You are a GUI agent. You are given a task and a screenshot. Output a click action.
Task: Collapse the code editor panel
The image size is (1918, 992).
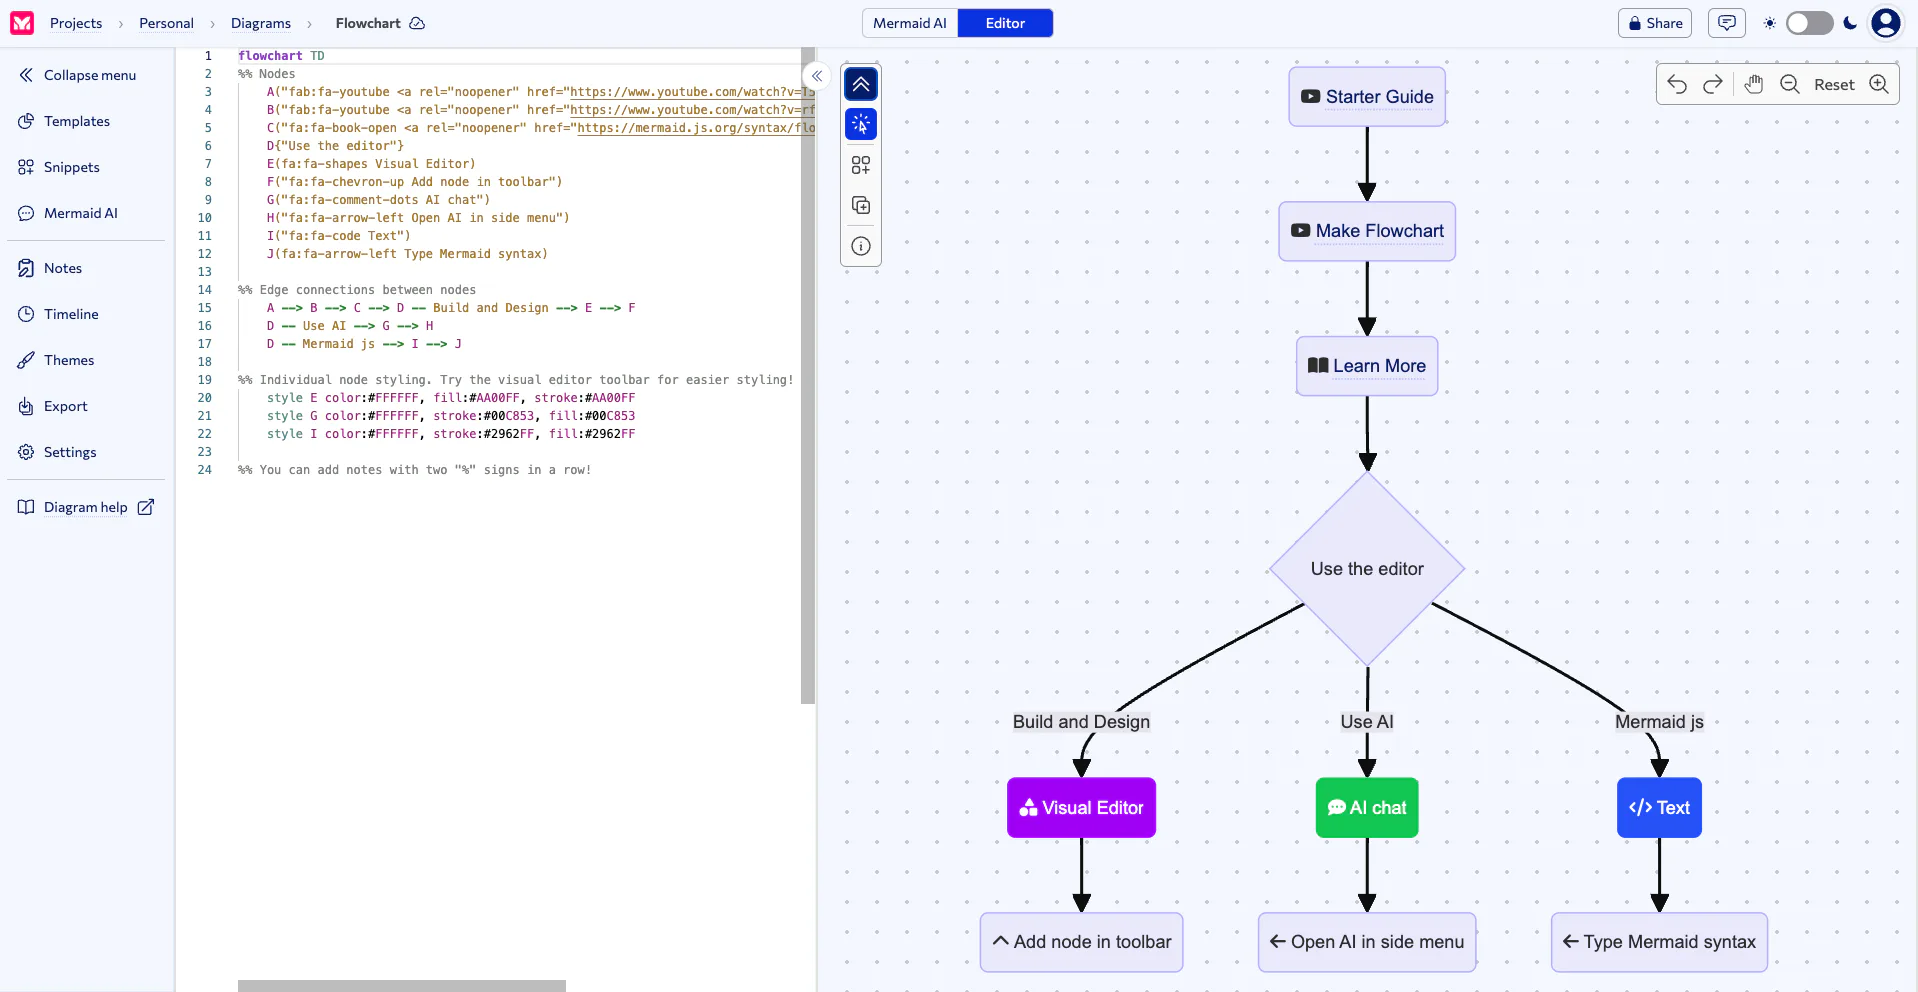(x=817, y=76)
